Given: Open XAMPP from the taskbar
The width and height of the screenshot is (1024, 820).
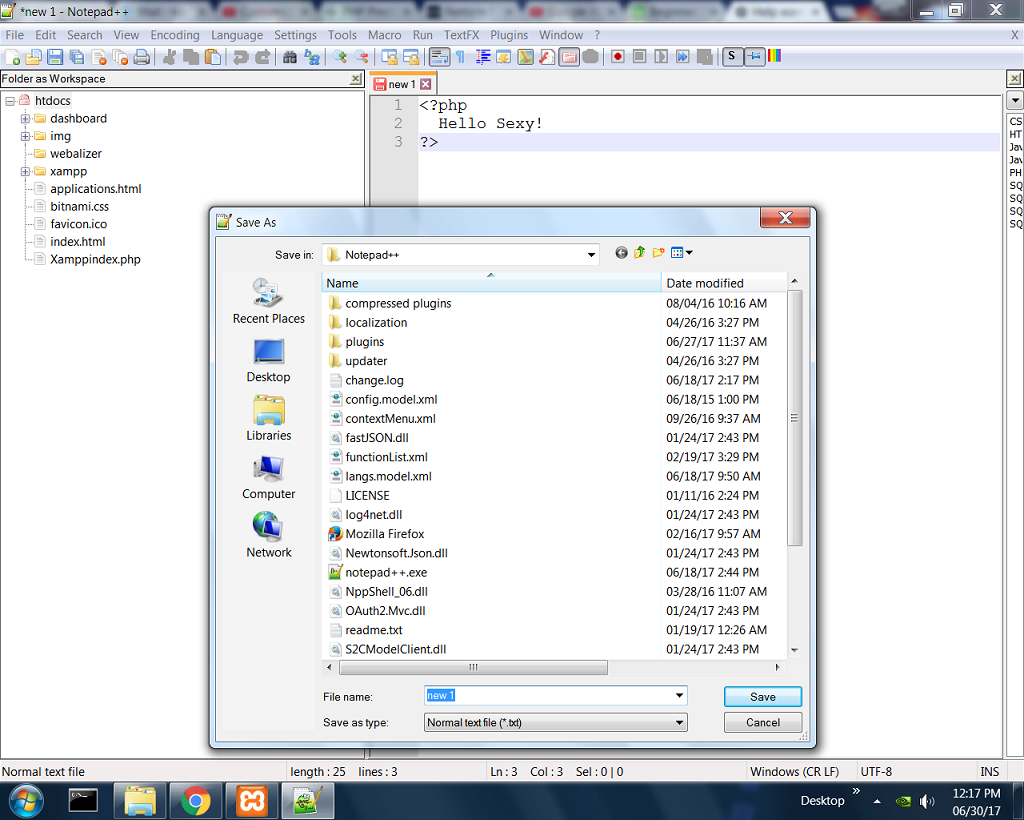Looking at the screenshot, I should coord(251,800).
